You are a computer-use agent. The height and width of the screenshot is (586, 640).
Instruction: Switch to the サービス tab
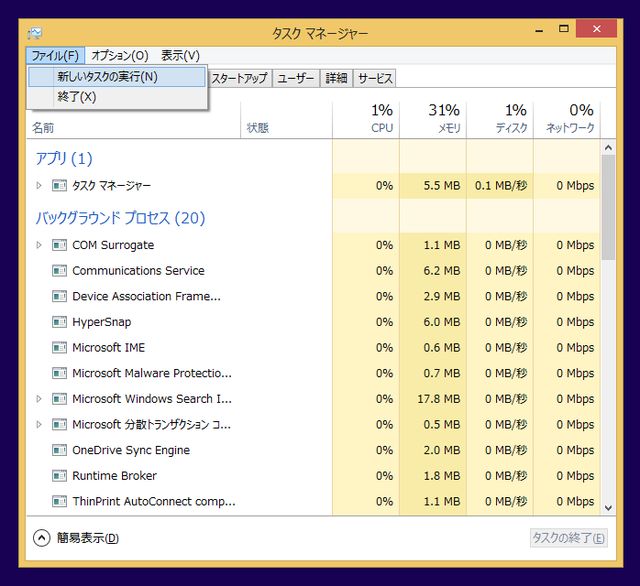click(375, 78)
